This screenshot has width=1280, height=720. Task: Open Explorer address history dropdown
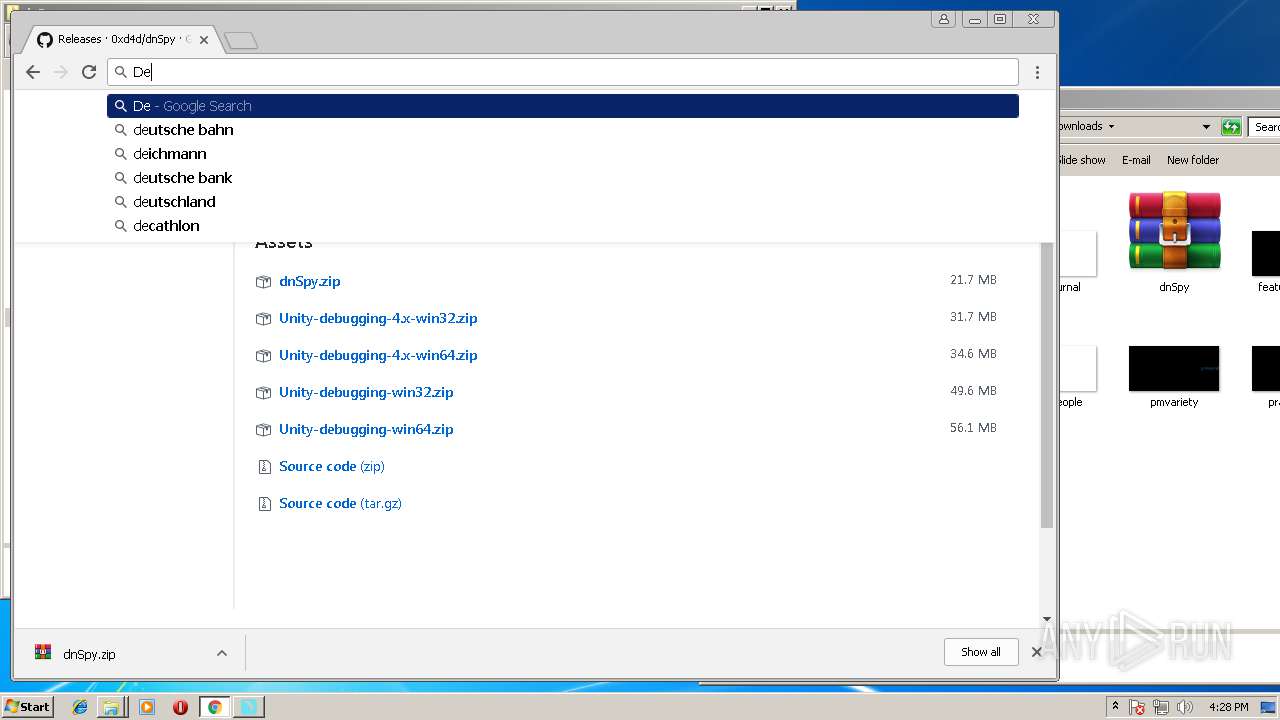pyautogui.click(x=1206, y=127)
